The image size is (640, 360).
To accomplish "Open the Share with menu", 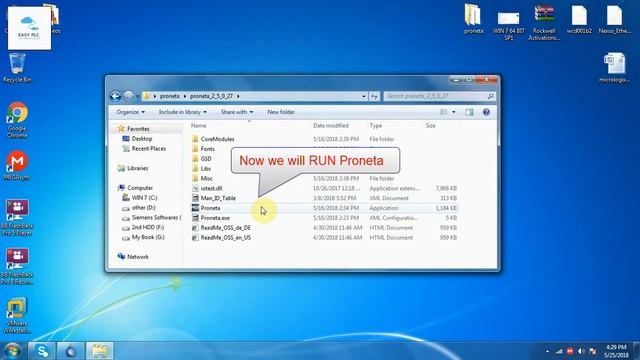I will (237, 112).
